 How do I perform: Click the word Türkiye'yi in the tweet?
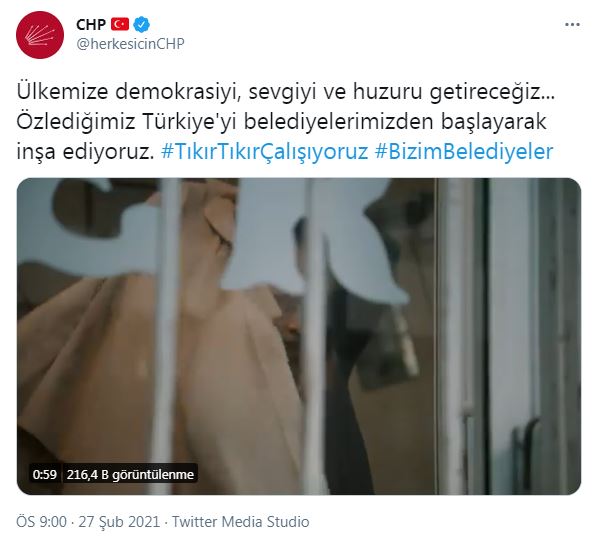191,122
